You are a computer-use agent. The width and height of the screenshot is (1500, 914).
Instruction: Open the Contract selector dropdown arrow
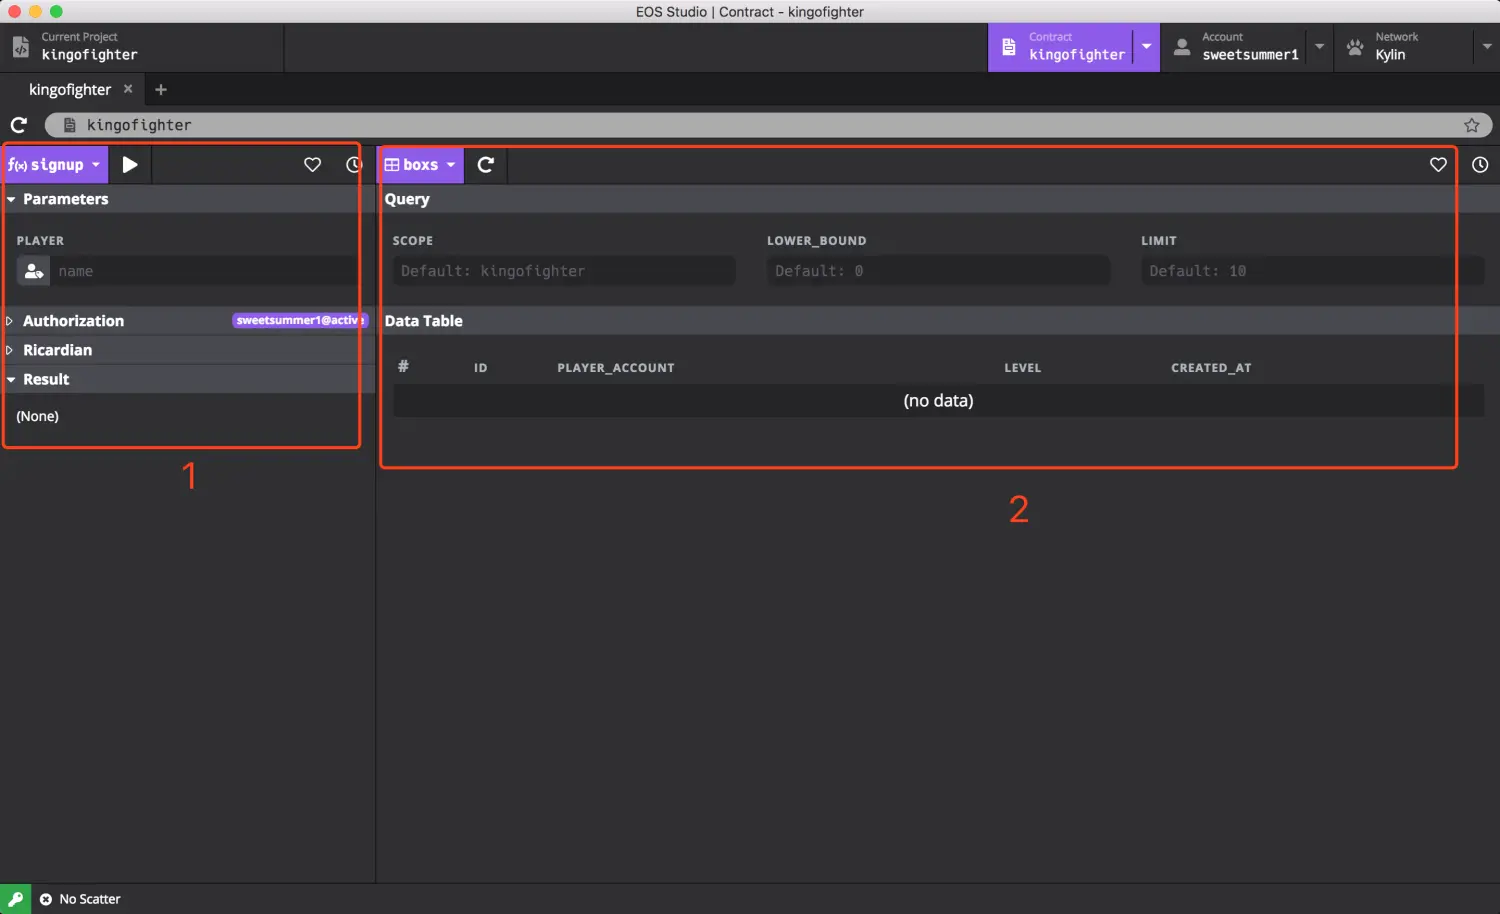point(1146,47)
